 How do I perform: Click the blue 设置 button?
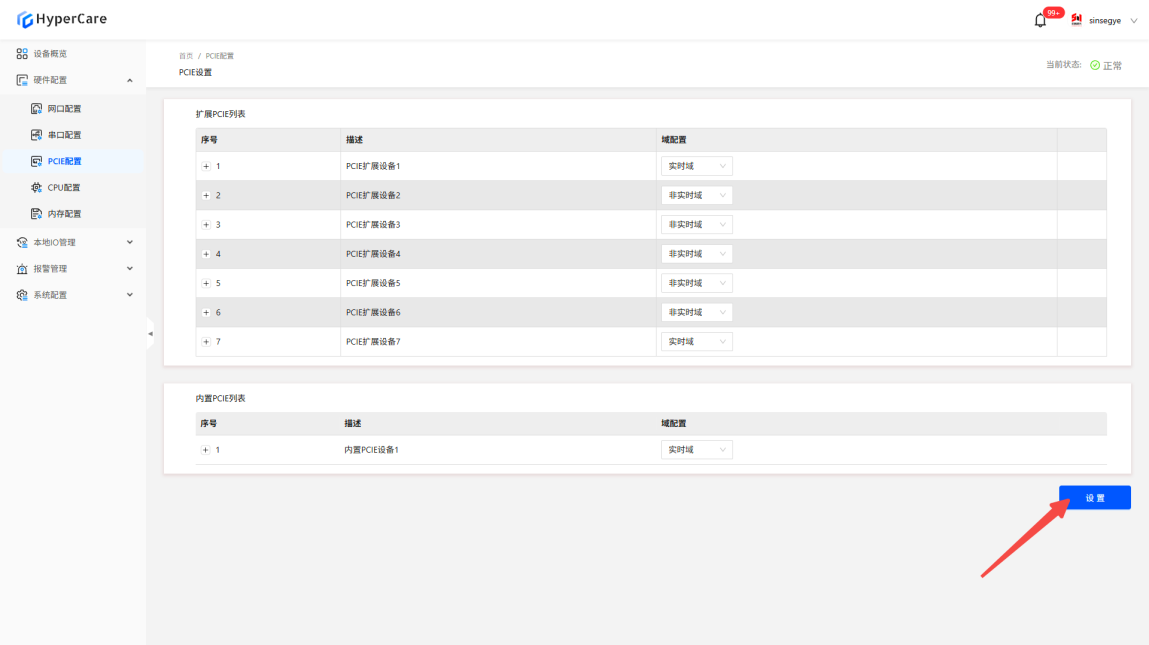(1095, 498)
